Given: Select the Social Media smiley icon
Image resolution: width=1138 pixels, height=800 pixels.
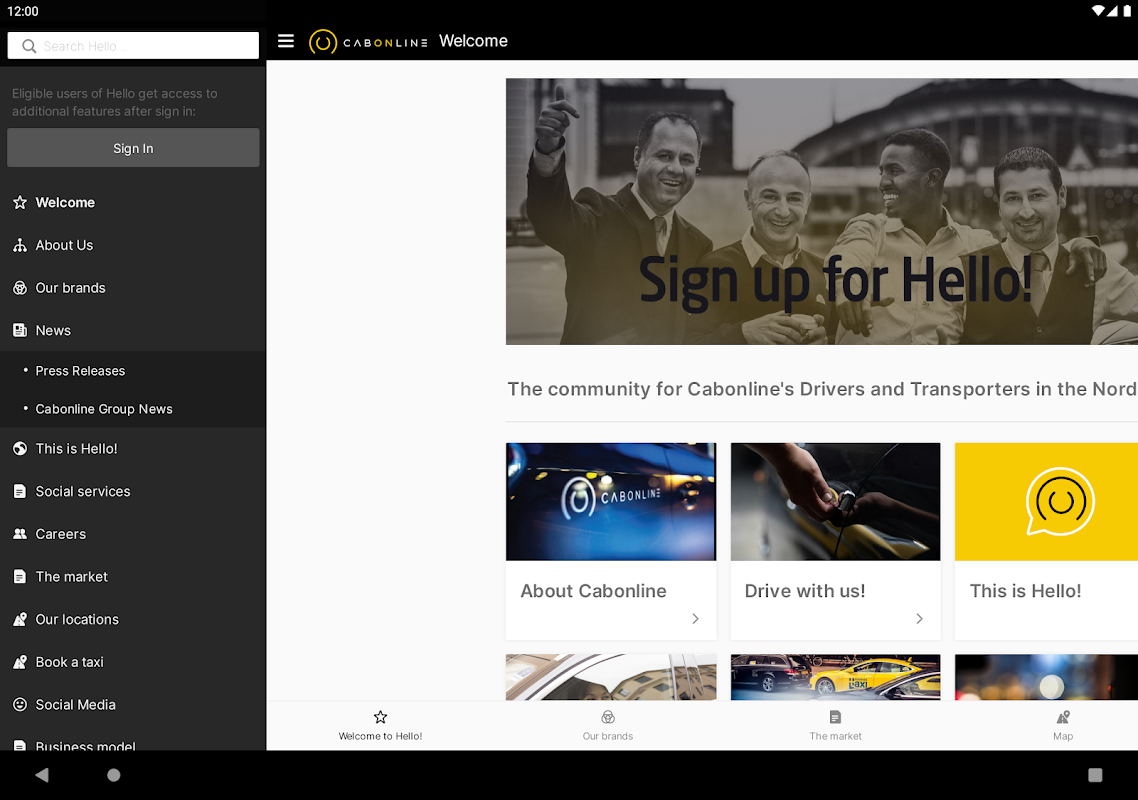Looking at the screenshot, I should tap(20, 705).
